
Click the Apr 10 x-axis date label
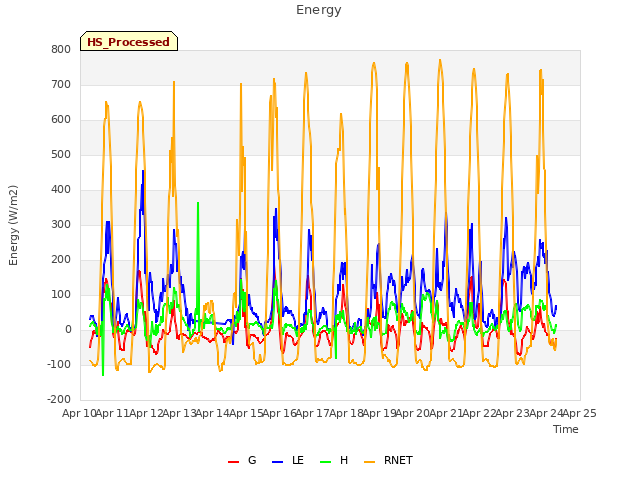tap(80, 413)
